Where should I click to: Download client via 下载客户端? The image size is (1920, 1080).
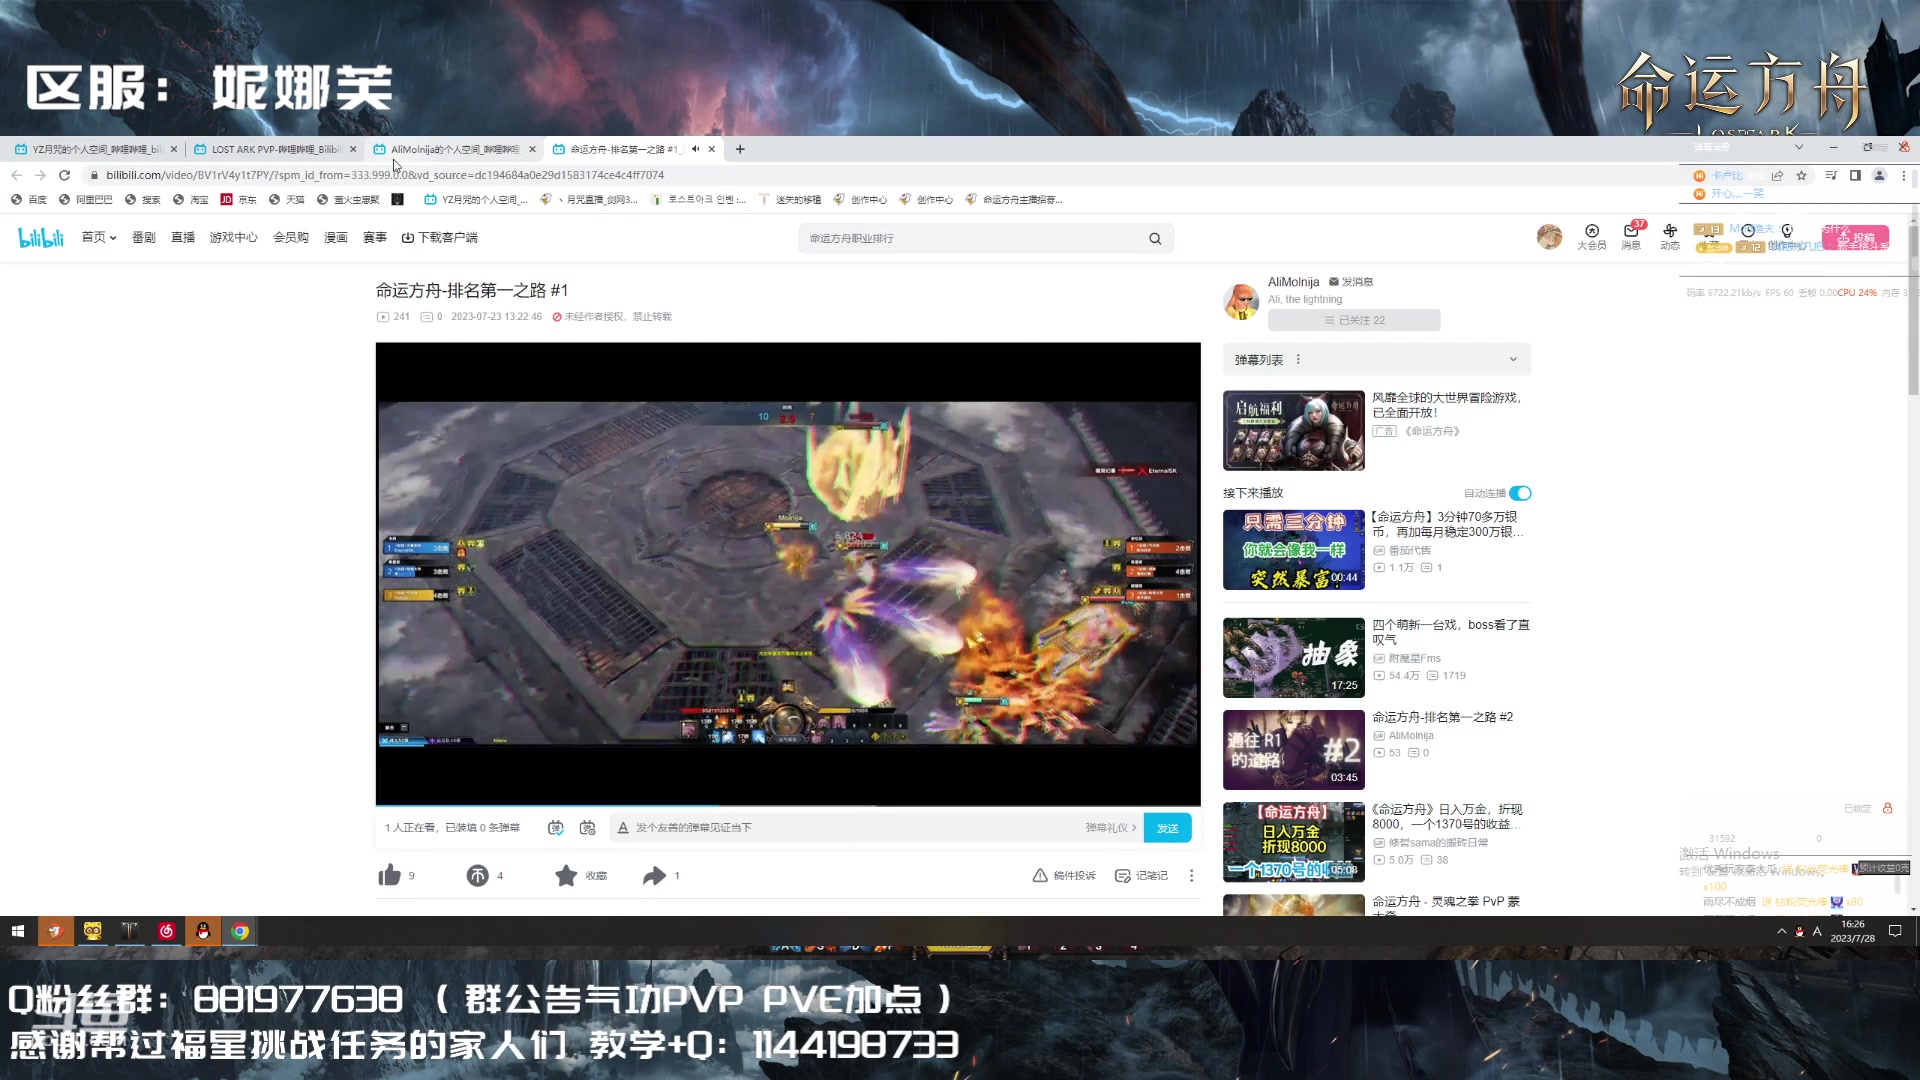click(439, 237)
